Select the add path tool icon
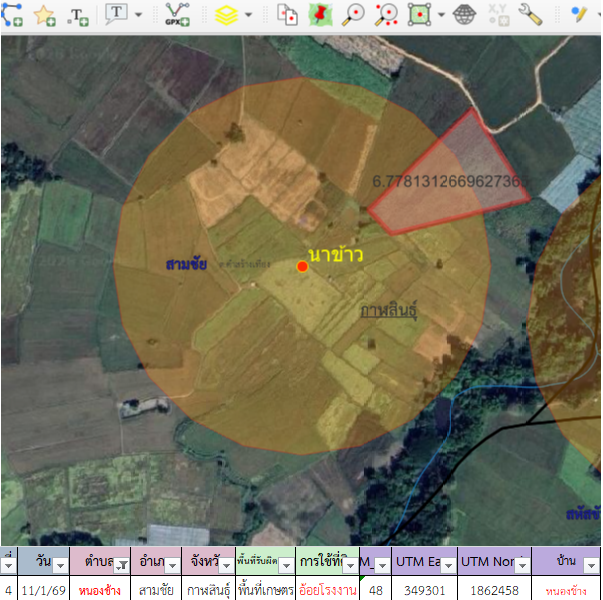The image size is (603, 600). pos(13,15)
